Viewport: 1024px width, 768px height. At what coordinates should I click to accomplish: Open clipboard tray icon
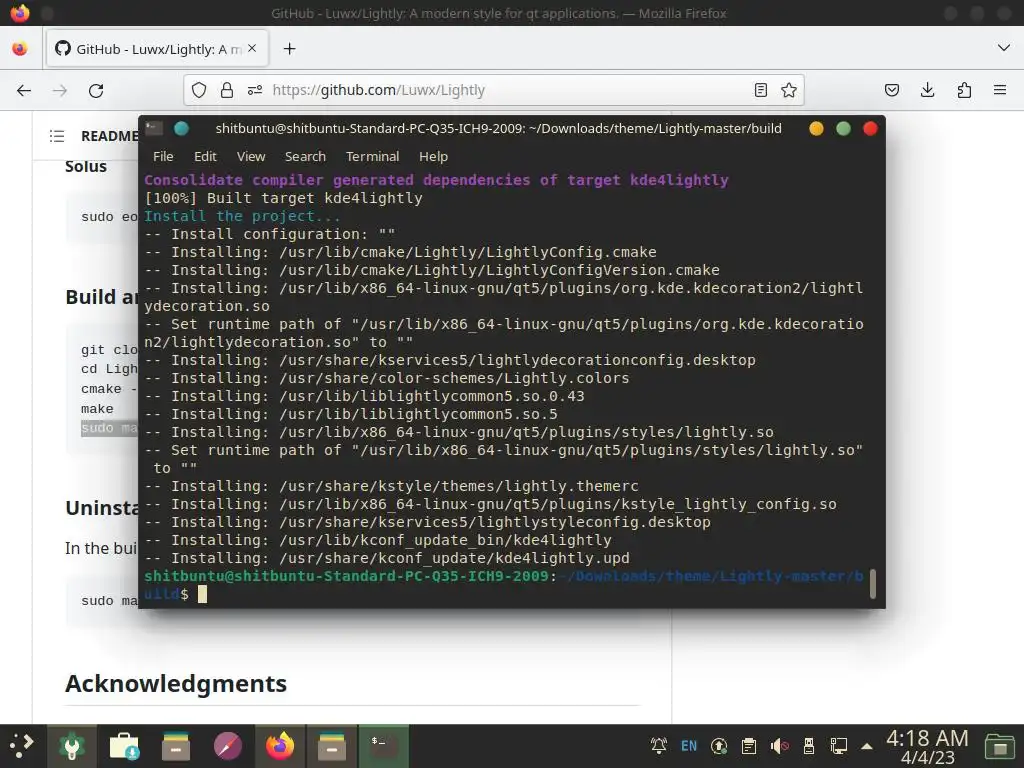click(749, 746)
